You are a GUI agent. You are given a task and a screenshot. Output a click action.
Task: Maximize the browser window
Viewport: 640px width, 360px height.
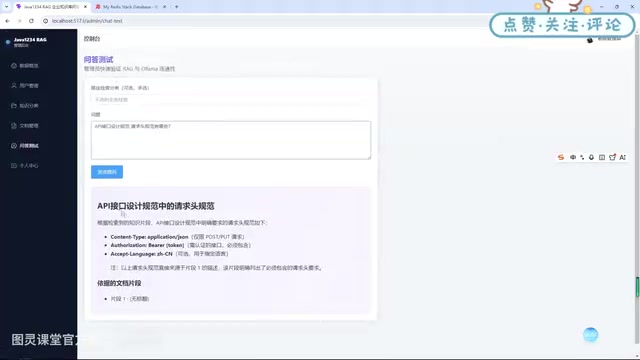tap(617, 7)
